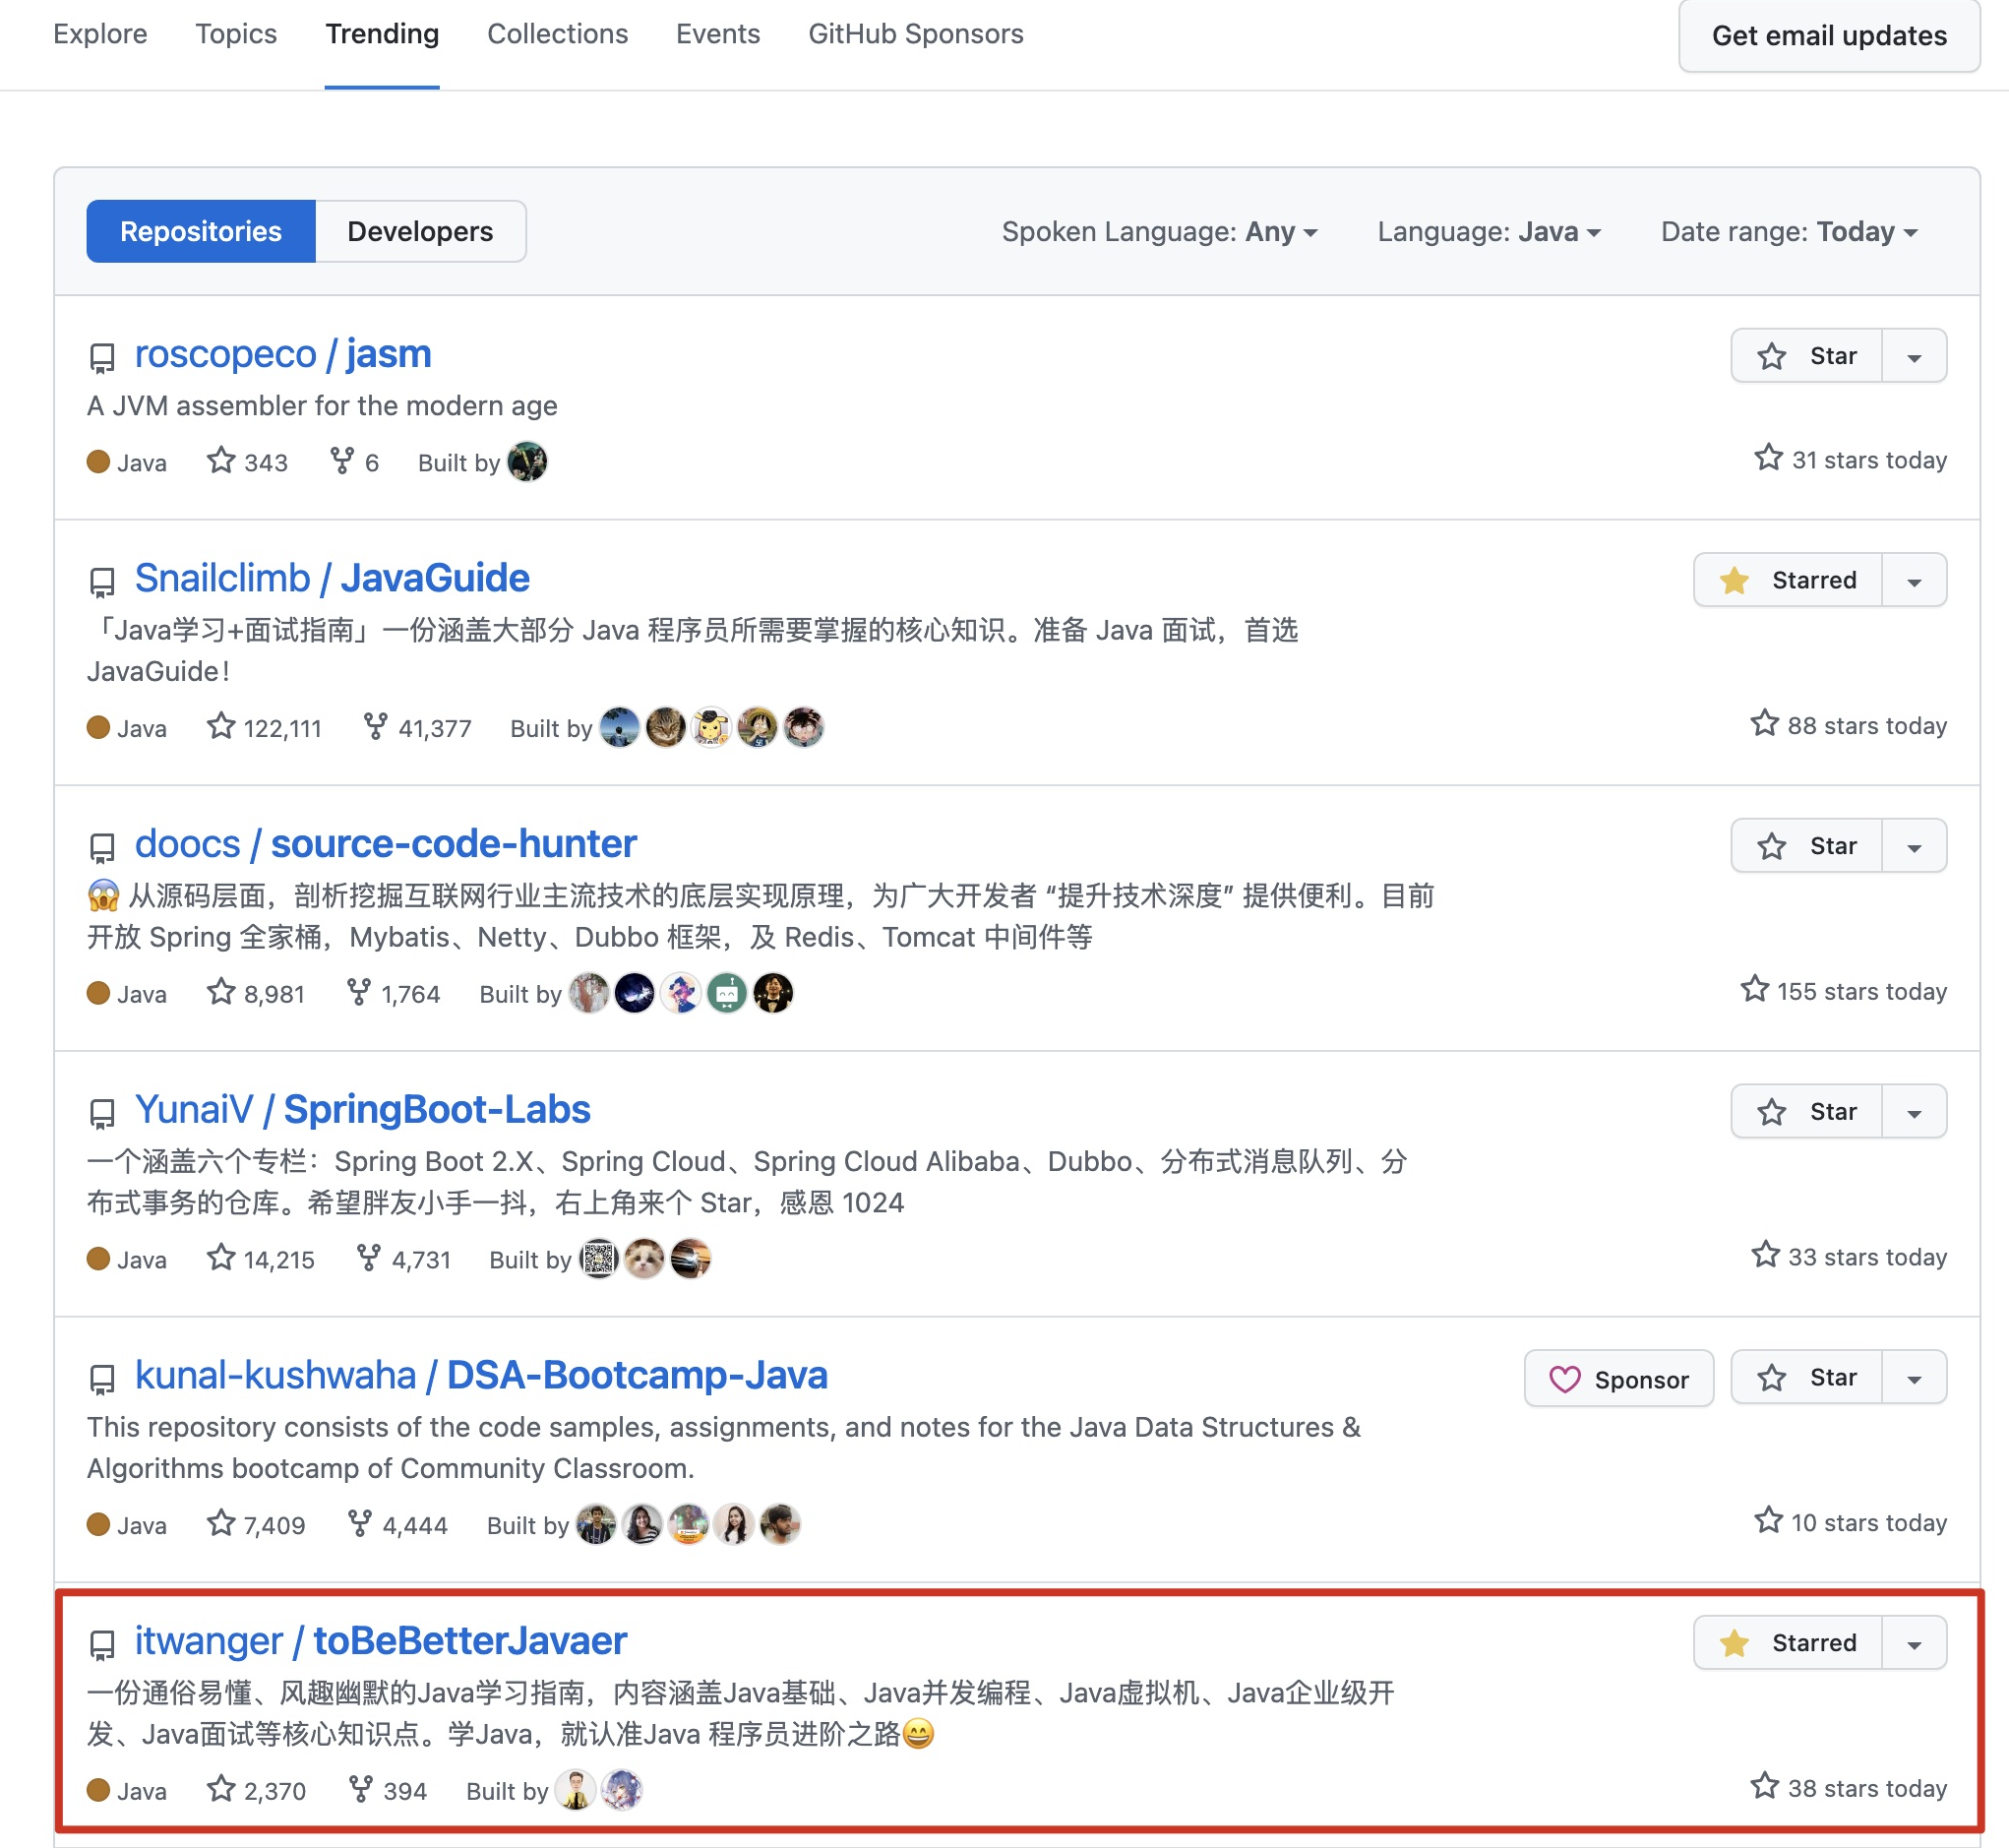The image size is (2009, 1848).
Task: Open kunal-kushwaha / DSA-Bootcamp-Java repository
Action: (x=481, y=1376)
